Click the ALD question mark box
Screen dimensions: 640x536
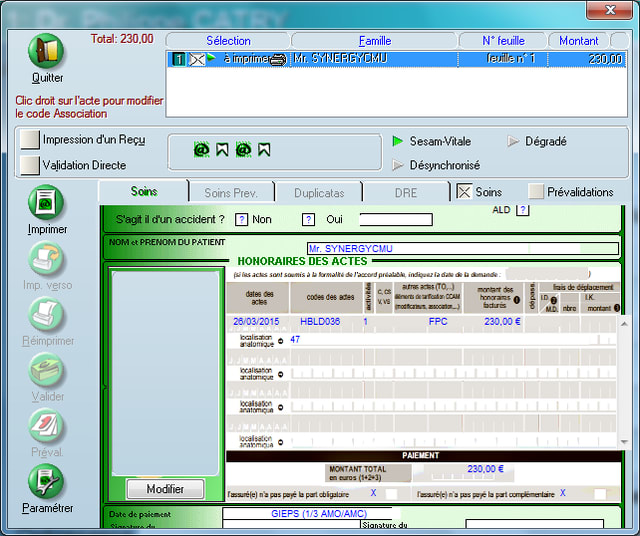click(522, 210)
